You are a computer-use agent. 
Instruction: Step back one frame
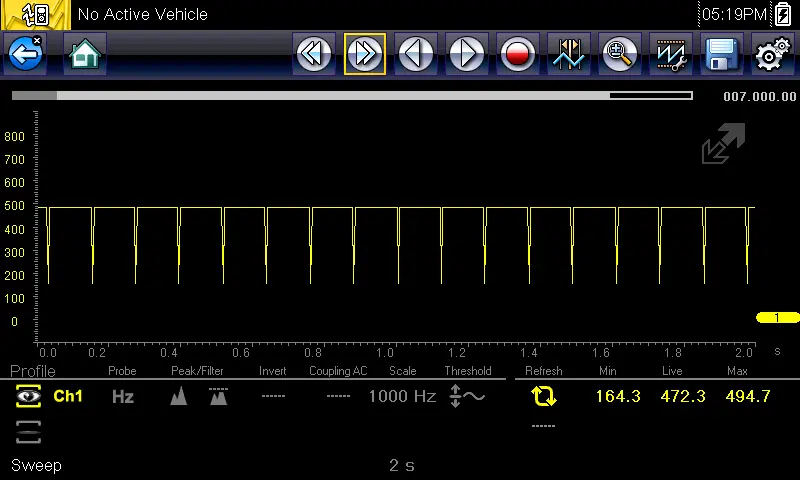click(x=416, y=54)
